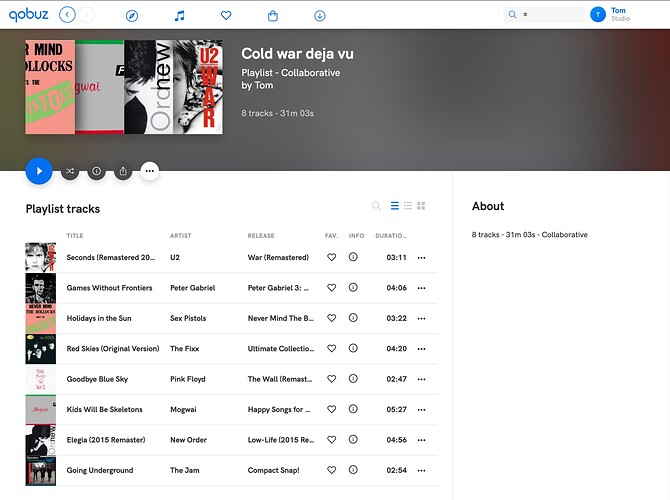The image size is (670, 500).
Task: Sort by RELEASE column header
Action: (261, 235)
